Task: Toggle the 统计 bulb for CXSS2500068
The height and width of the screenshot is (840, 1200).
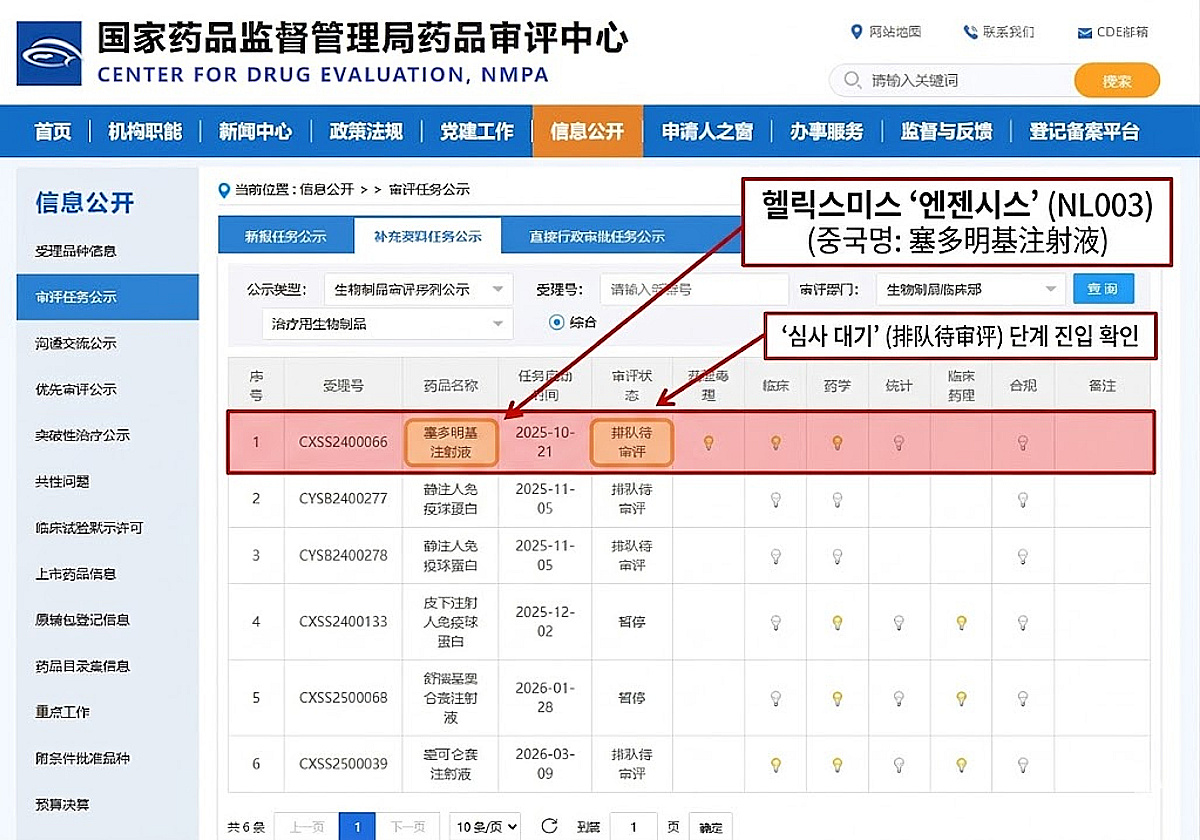Action: (x=899, y=697)
